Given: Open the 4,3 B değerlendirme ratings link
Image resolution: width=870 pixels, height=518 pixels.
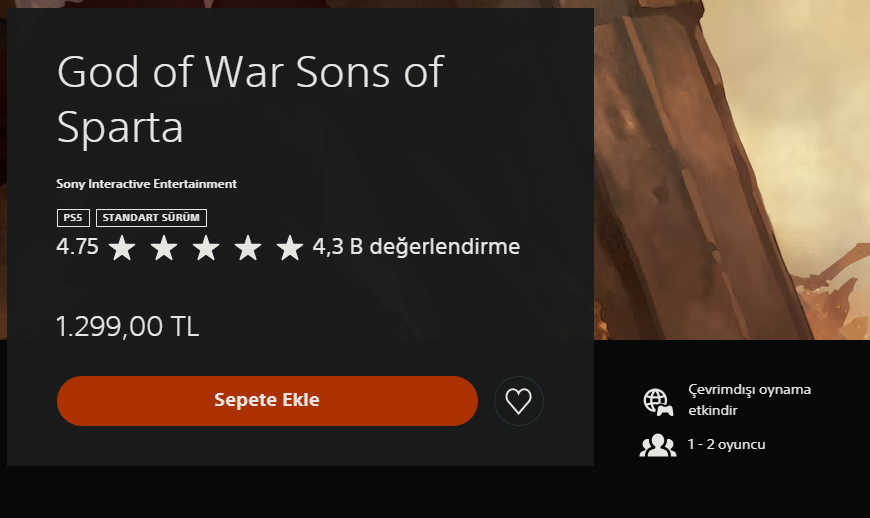Looking at the screenshot, I should click(416, 246).
